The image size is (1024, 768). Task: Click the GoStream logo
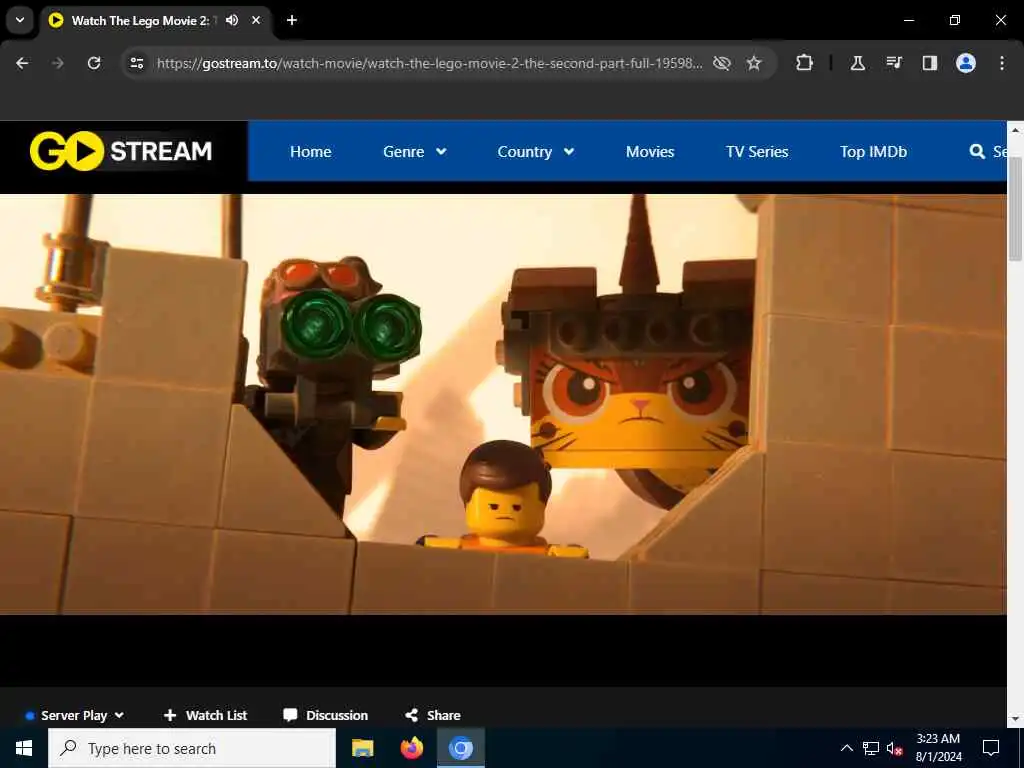(121, 151)
